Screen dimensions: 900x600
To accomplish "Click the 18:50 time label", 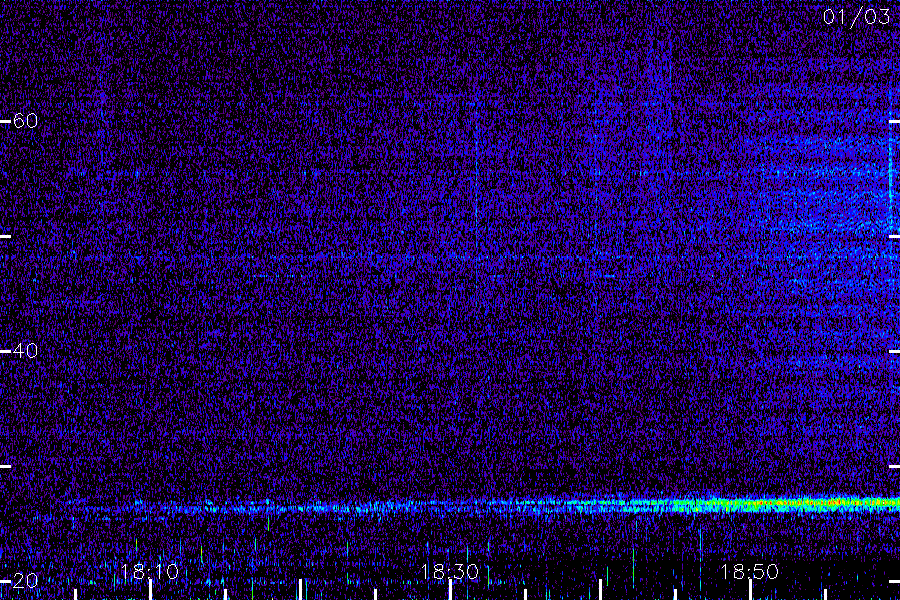I will pyautogui.click(x=750, y=572).
